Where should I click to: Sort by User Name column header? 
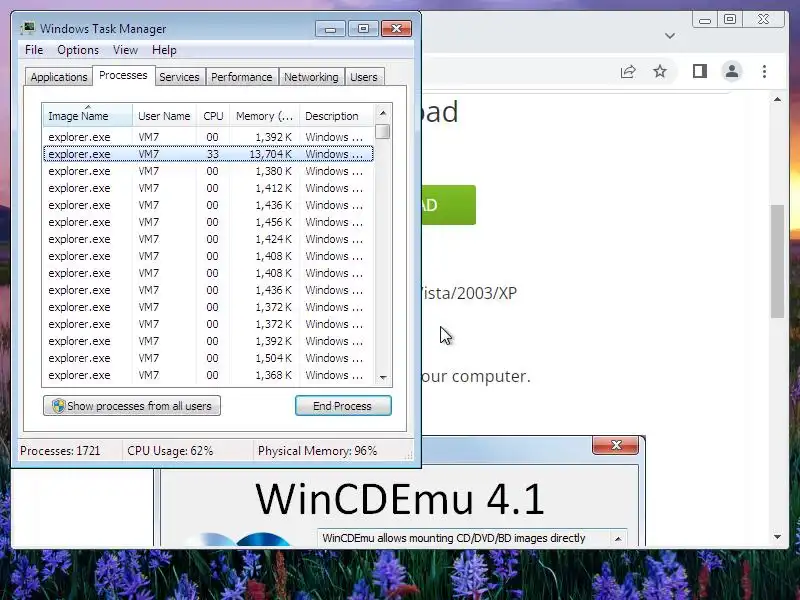164,116
